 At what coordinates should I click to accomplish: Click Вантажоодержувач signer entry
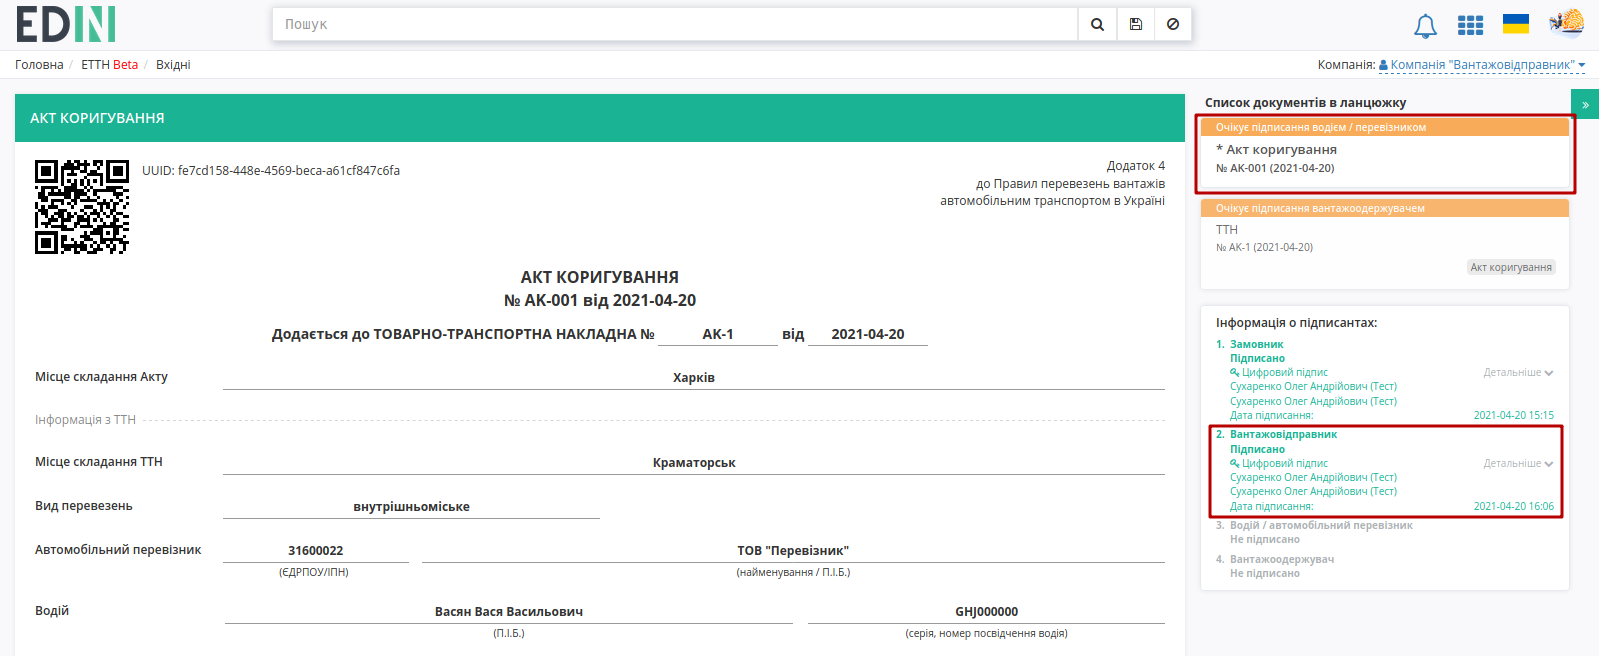(x=1282, y=560)
